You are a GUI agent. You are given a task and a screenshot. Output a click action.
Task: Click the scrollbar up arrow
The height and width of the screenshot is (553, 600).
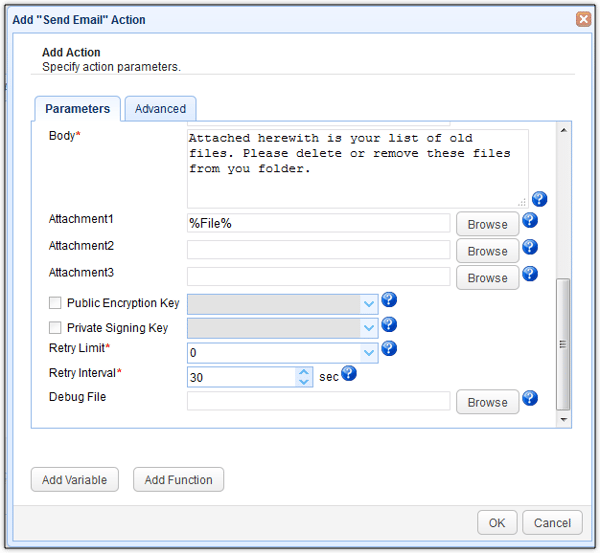coord(564,130)
